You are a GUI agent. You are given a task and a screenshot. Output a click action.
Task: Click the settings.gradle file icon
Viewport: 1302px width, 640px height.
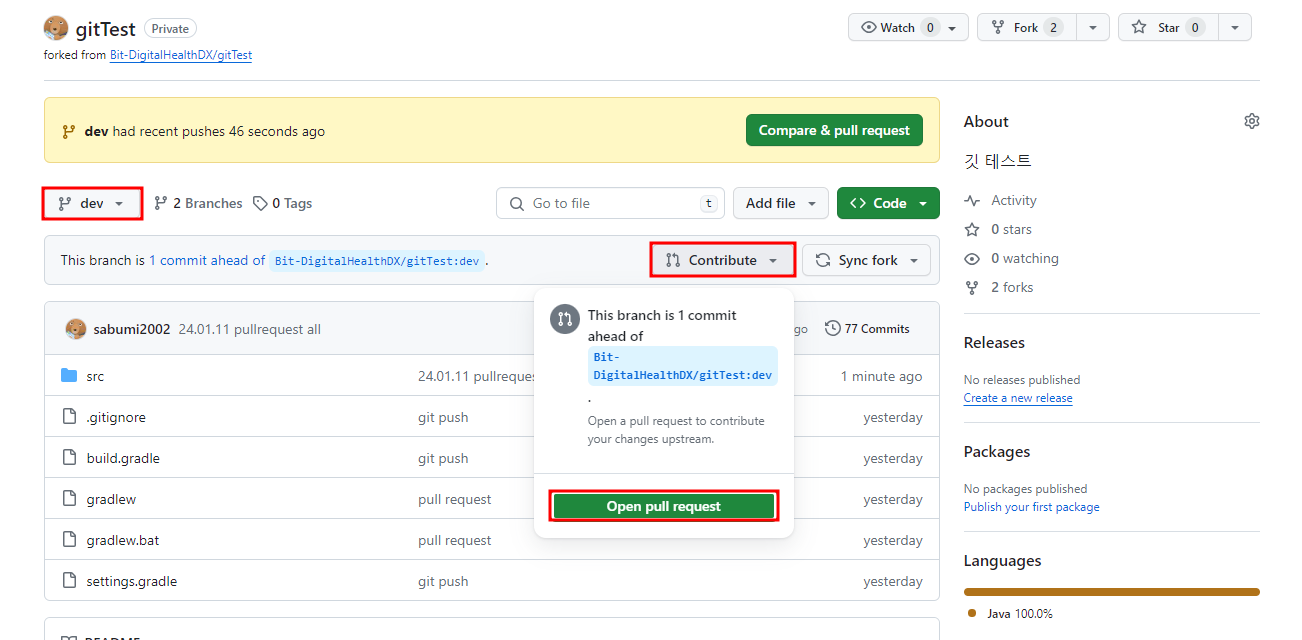(x=69, y=581)
